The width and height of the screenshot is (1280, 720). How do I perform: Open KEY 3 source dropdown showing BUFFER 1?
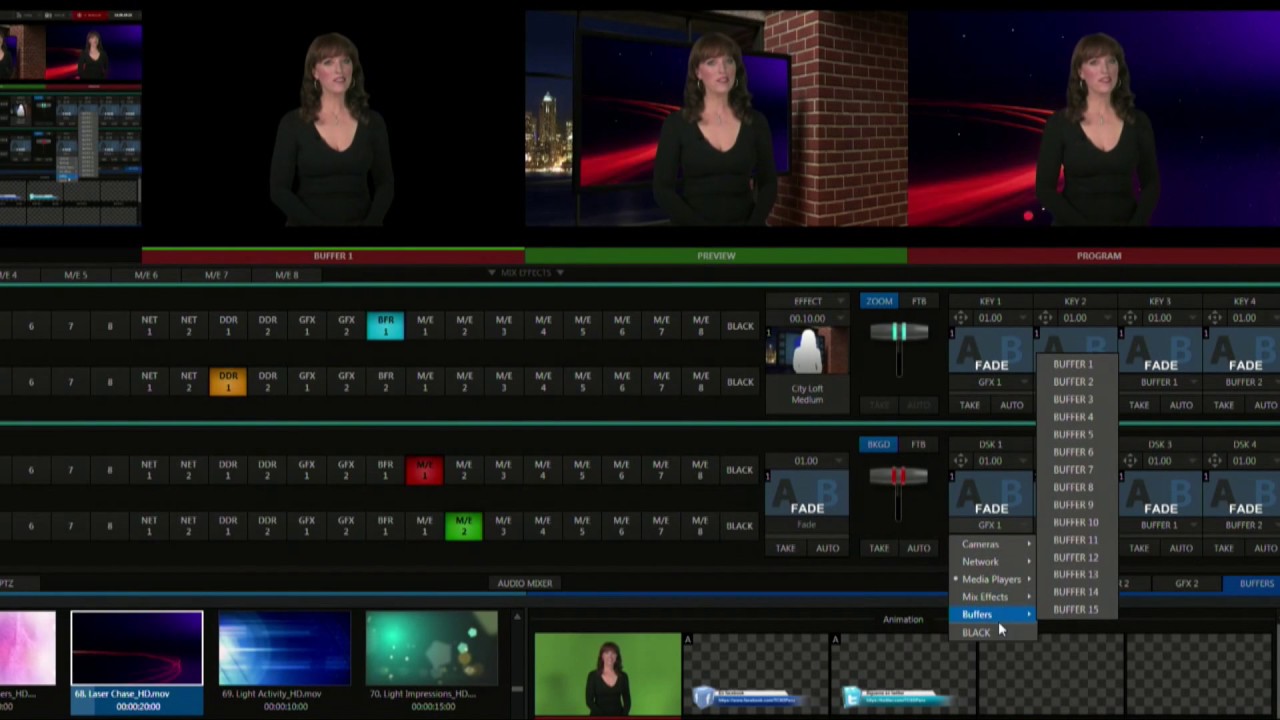[1160, 382]
